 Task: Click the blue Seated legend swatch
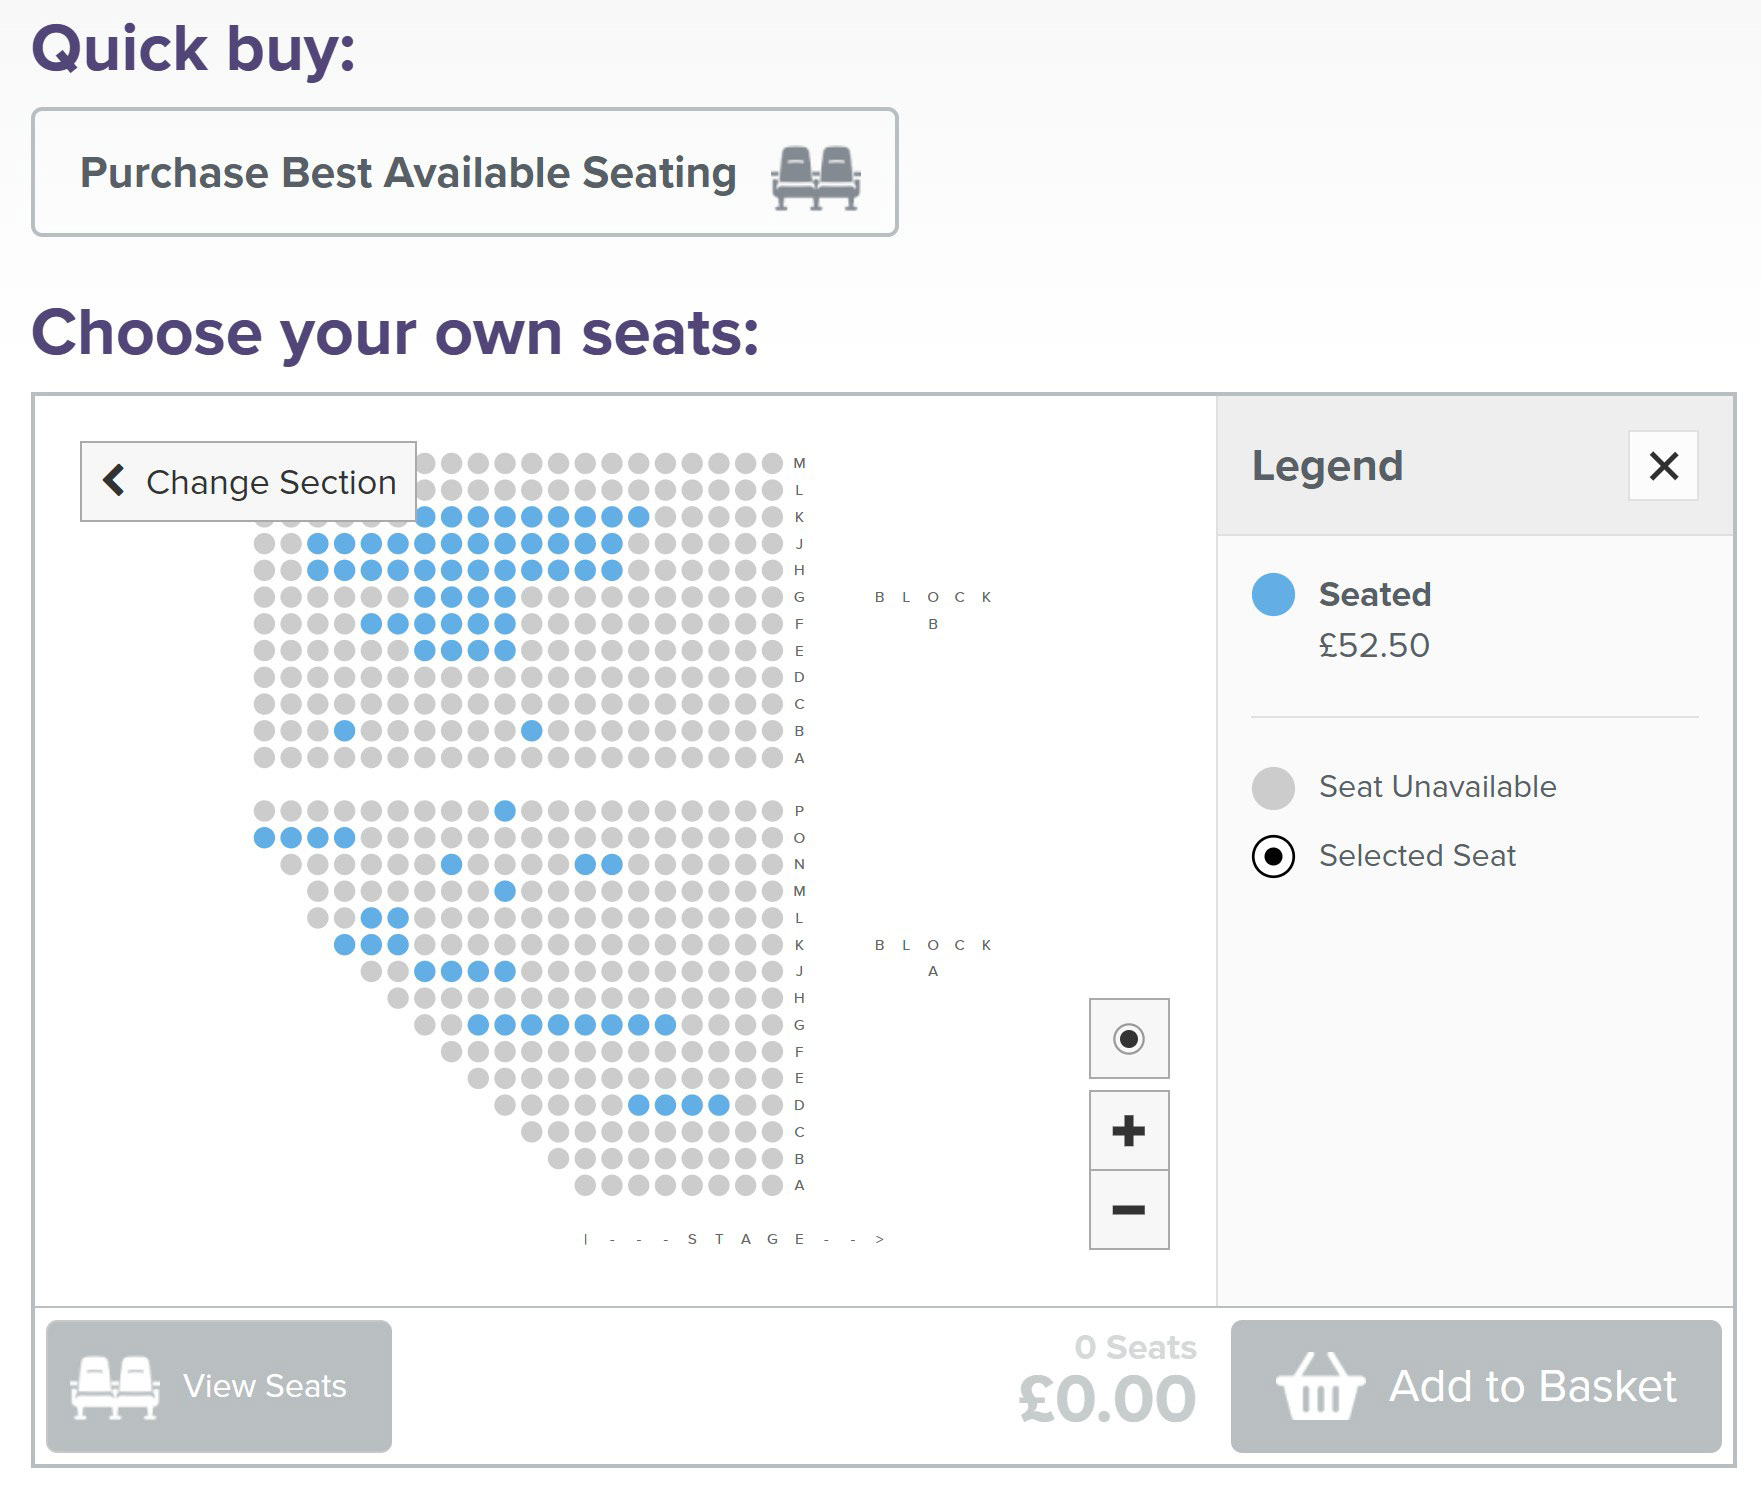coord(1273,595)
